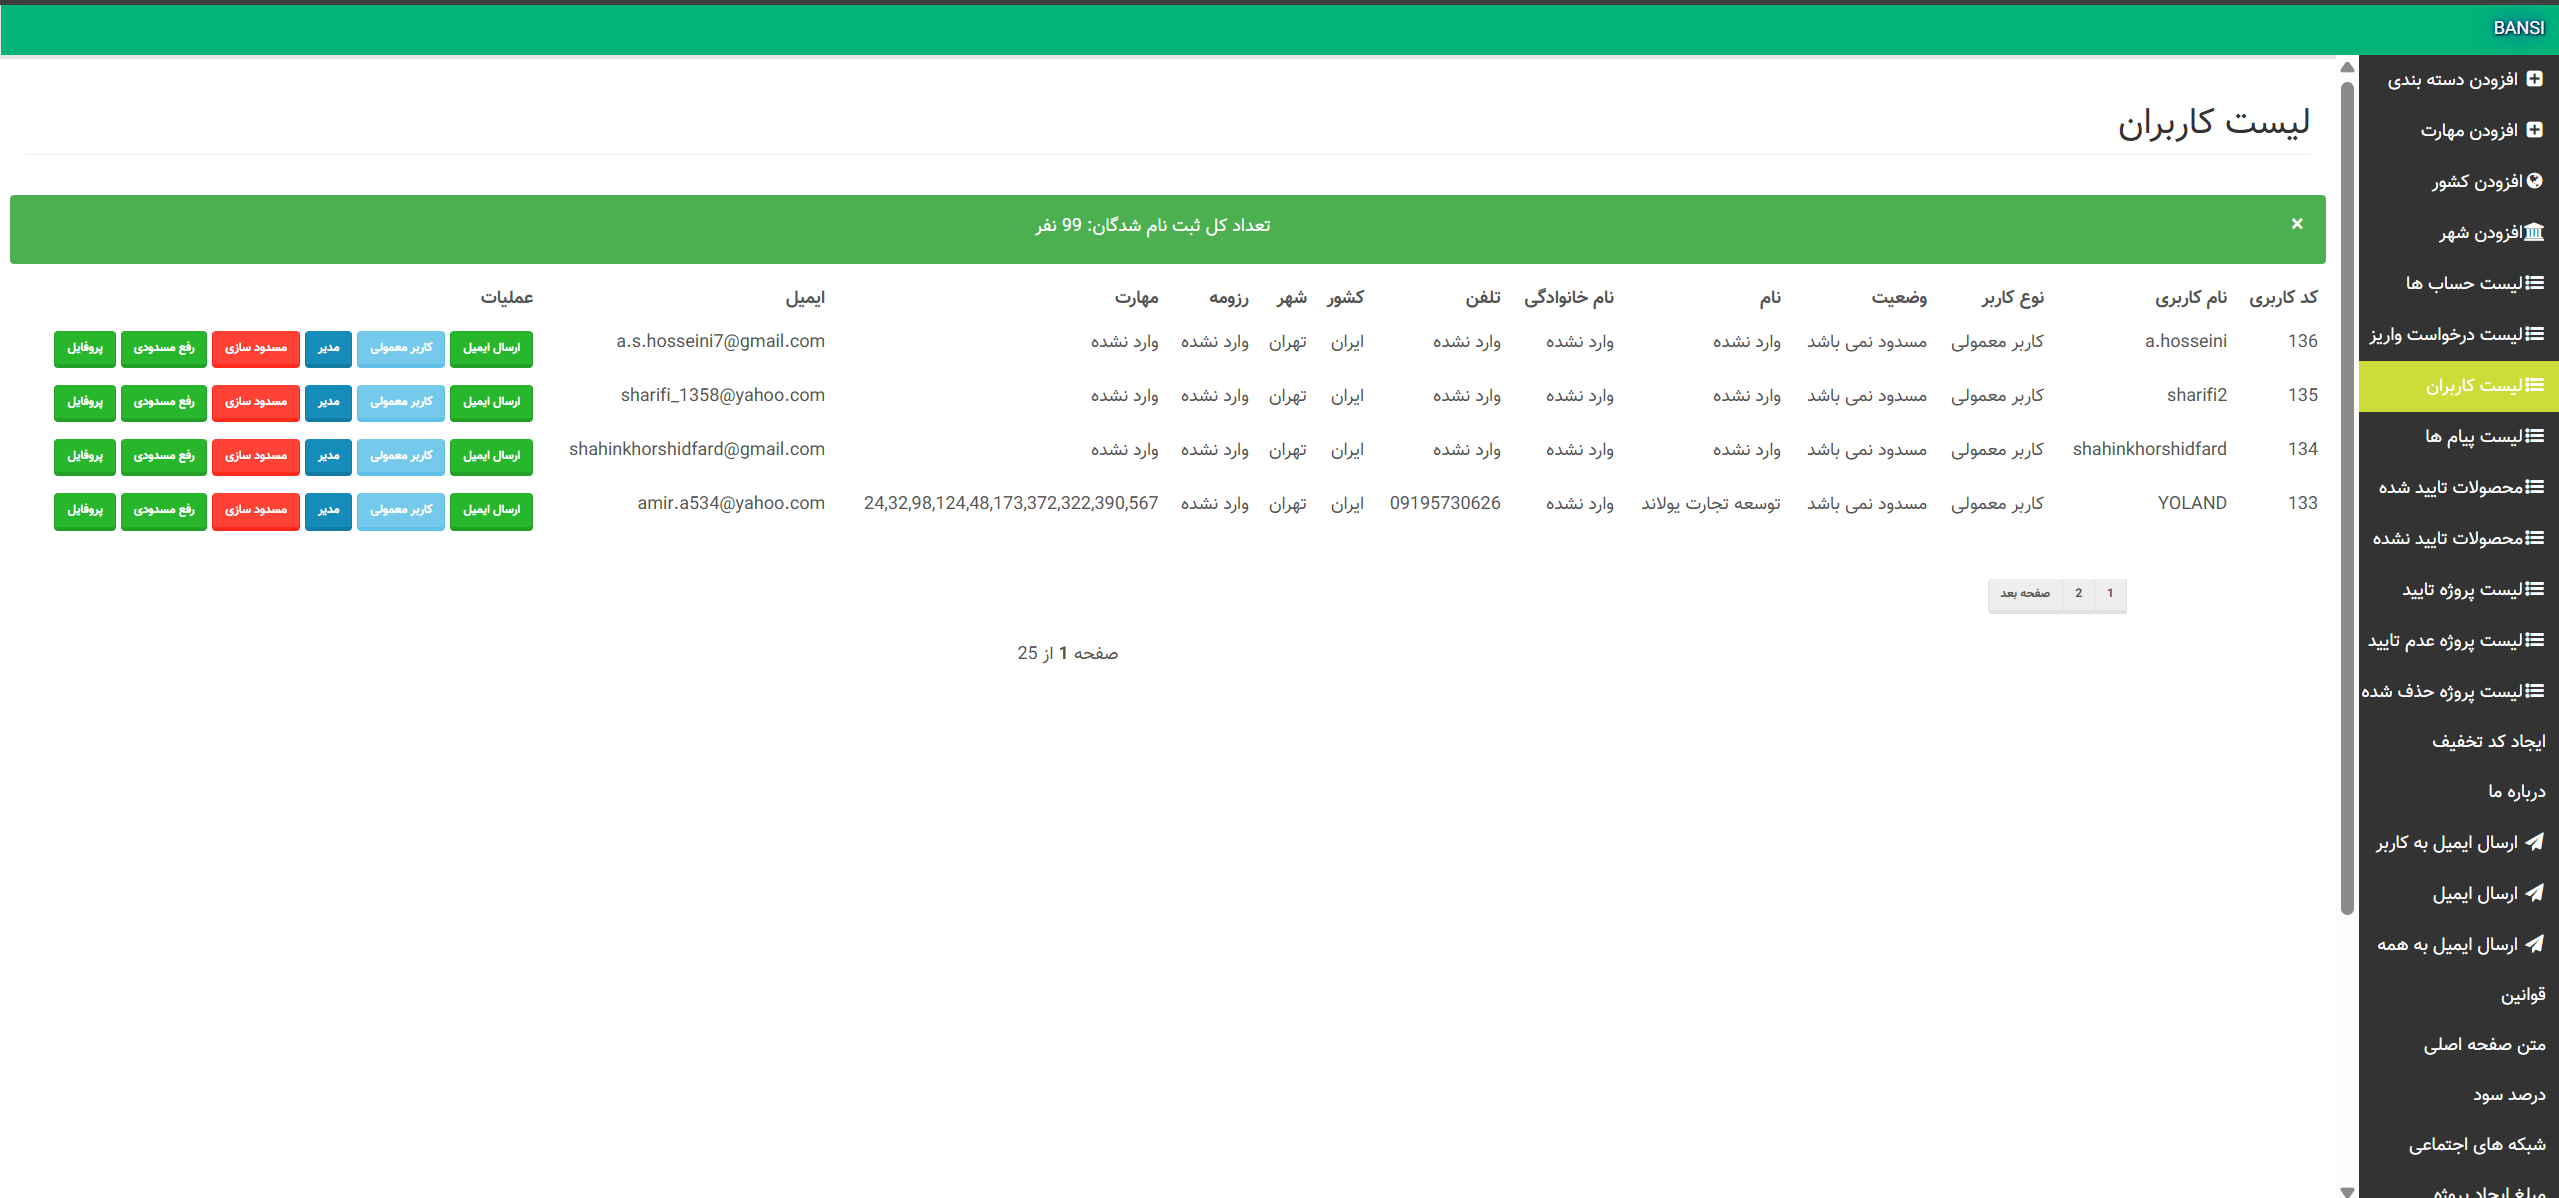Click paper plane icon for ارسال ایمیل به کاربر
Image resolution: width=2559 pixels, height=1198 pixels.
coord(2534,842)
